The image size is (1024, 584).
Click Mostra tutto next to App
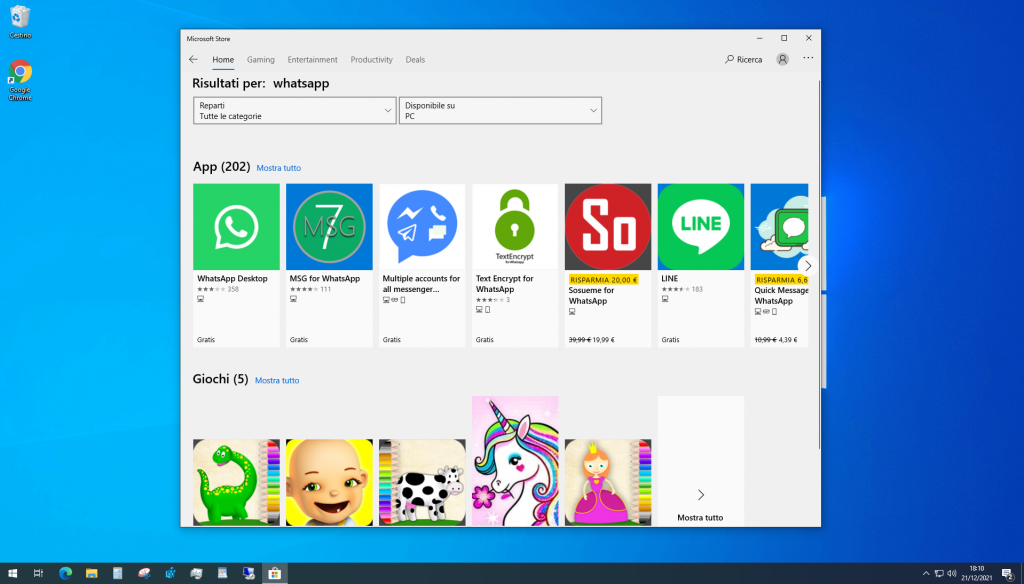click(x=278, y=168)
